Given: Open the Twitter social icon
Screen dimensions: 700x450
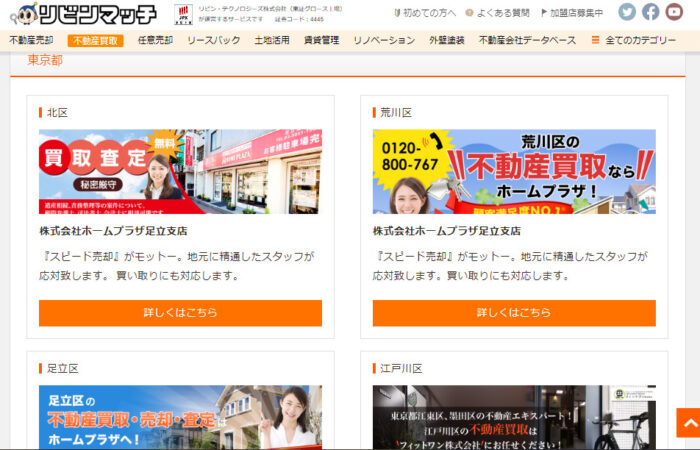Looking at the screenshot, I should [627, 12].
